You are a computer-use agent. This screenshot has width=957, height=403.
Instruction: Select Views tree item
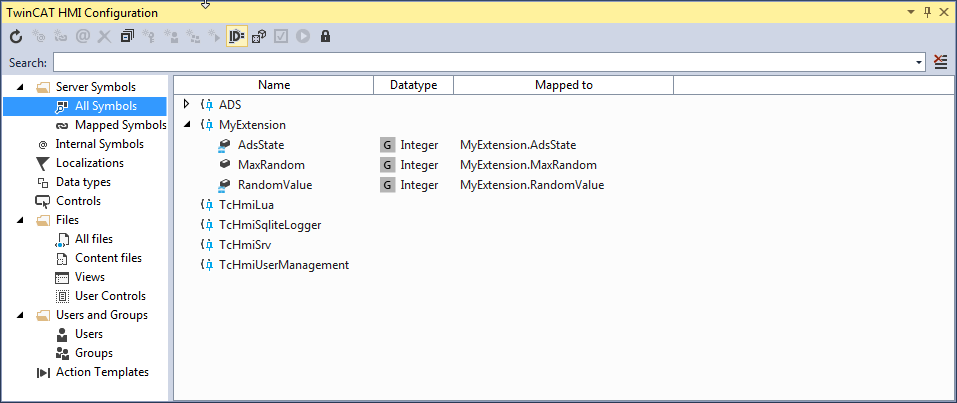pyautogui.click(x=90, y=277)
